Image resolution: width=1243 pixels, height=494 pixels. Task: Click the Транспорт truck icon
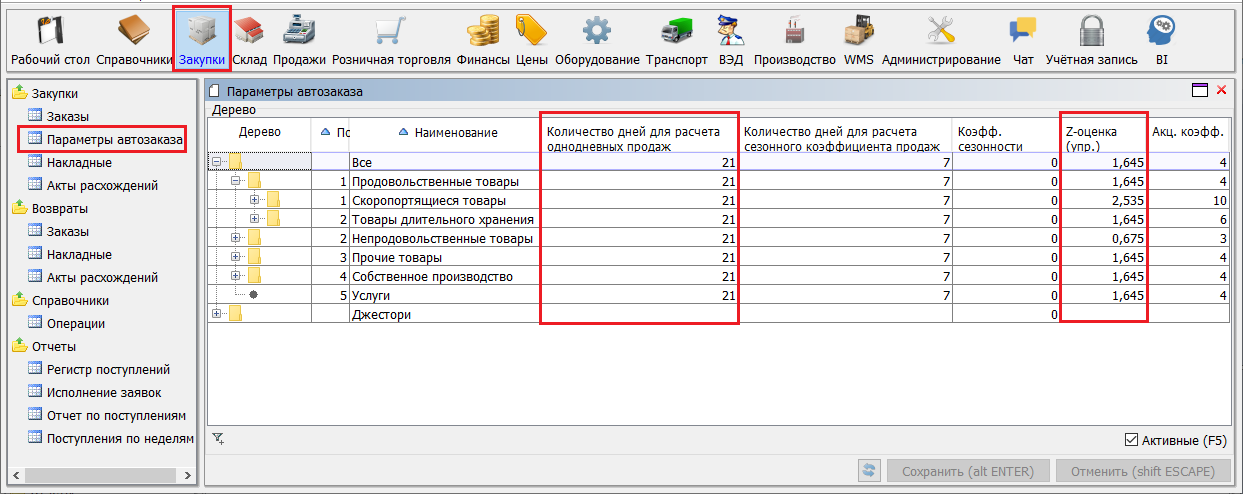(x=676, y=30)
